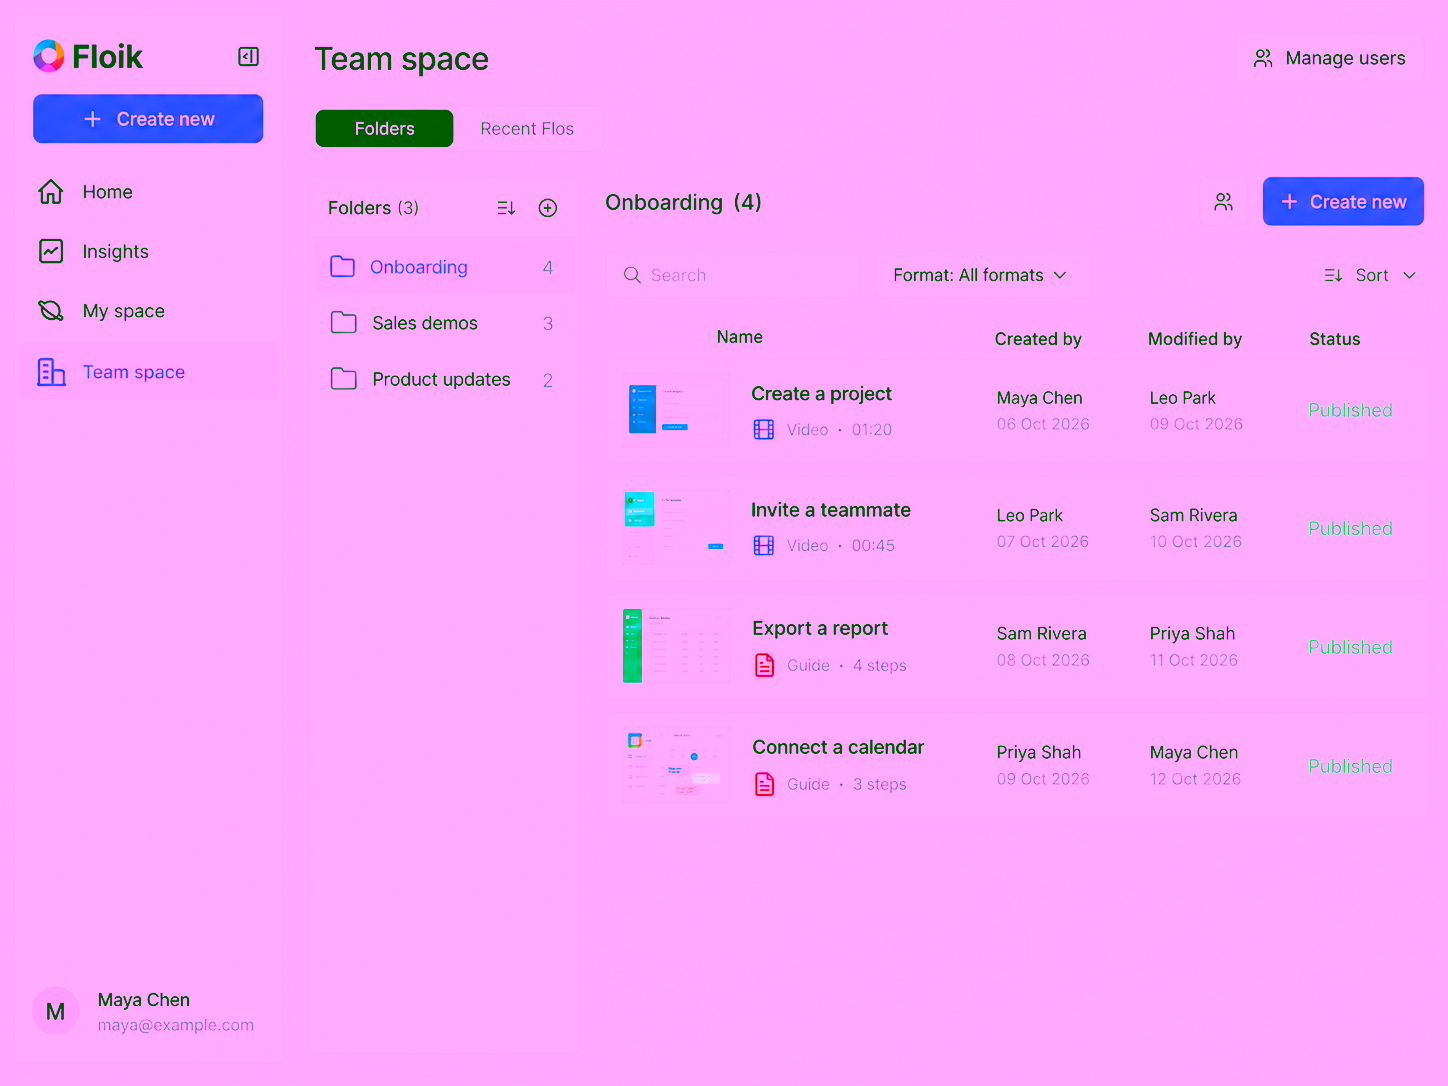Open the Create a project flo title
Viewport: 1448px width, 1086px height.
[x=822, y=394]
